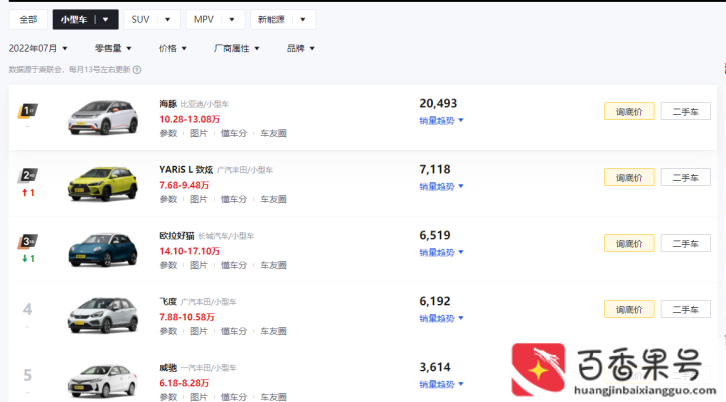Open the 海豚 car thumbnail image

click(x=103, y=117)
